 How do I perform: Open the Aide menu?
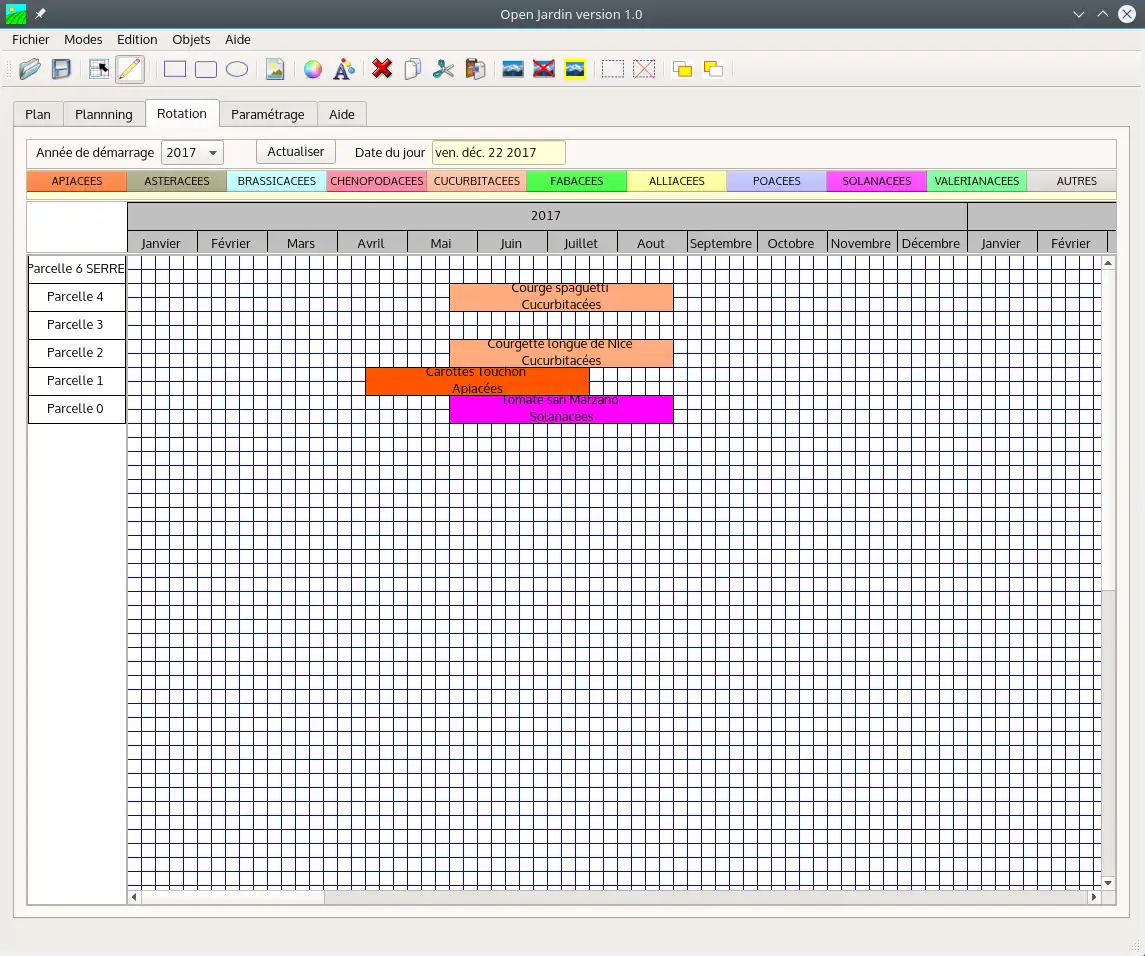[x=237, y=39]
